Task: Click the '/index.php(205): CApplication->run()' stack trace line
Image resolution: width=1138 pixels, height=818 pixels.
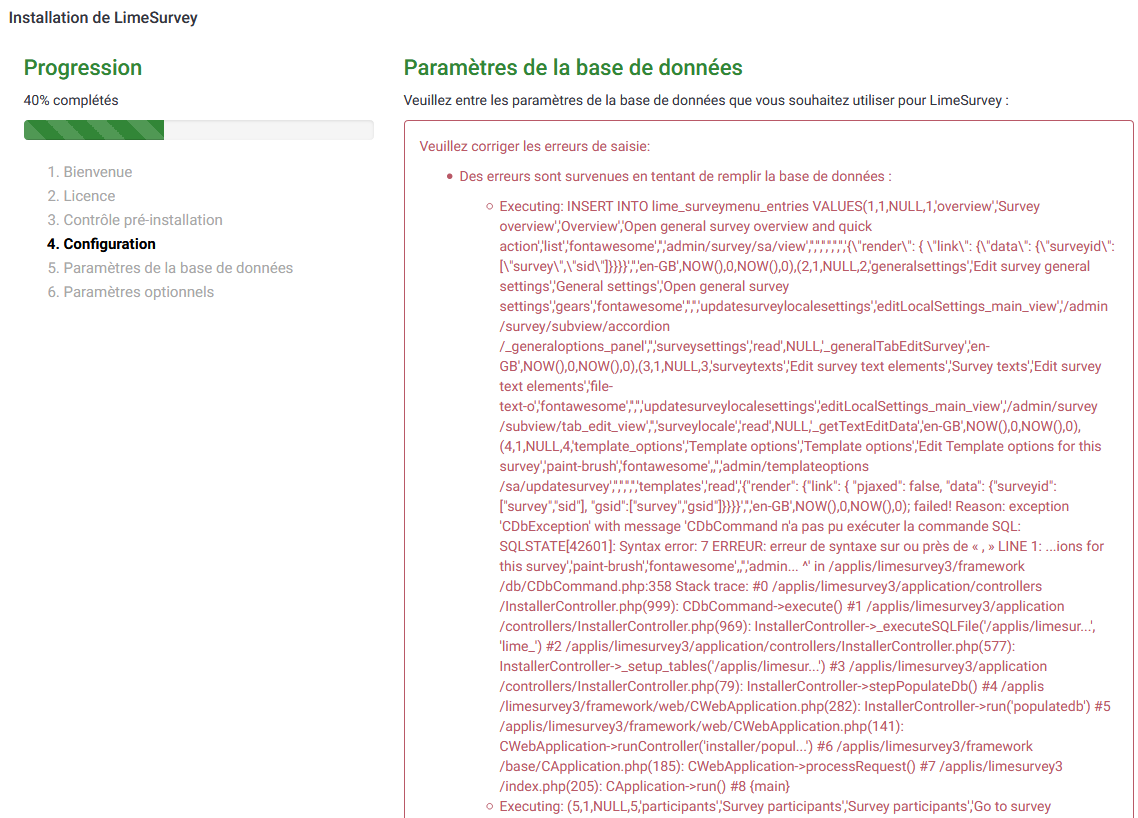Action: [x=644, y=786]
